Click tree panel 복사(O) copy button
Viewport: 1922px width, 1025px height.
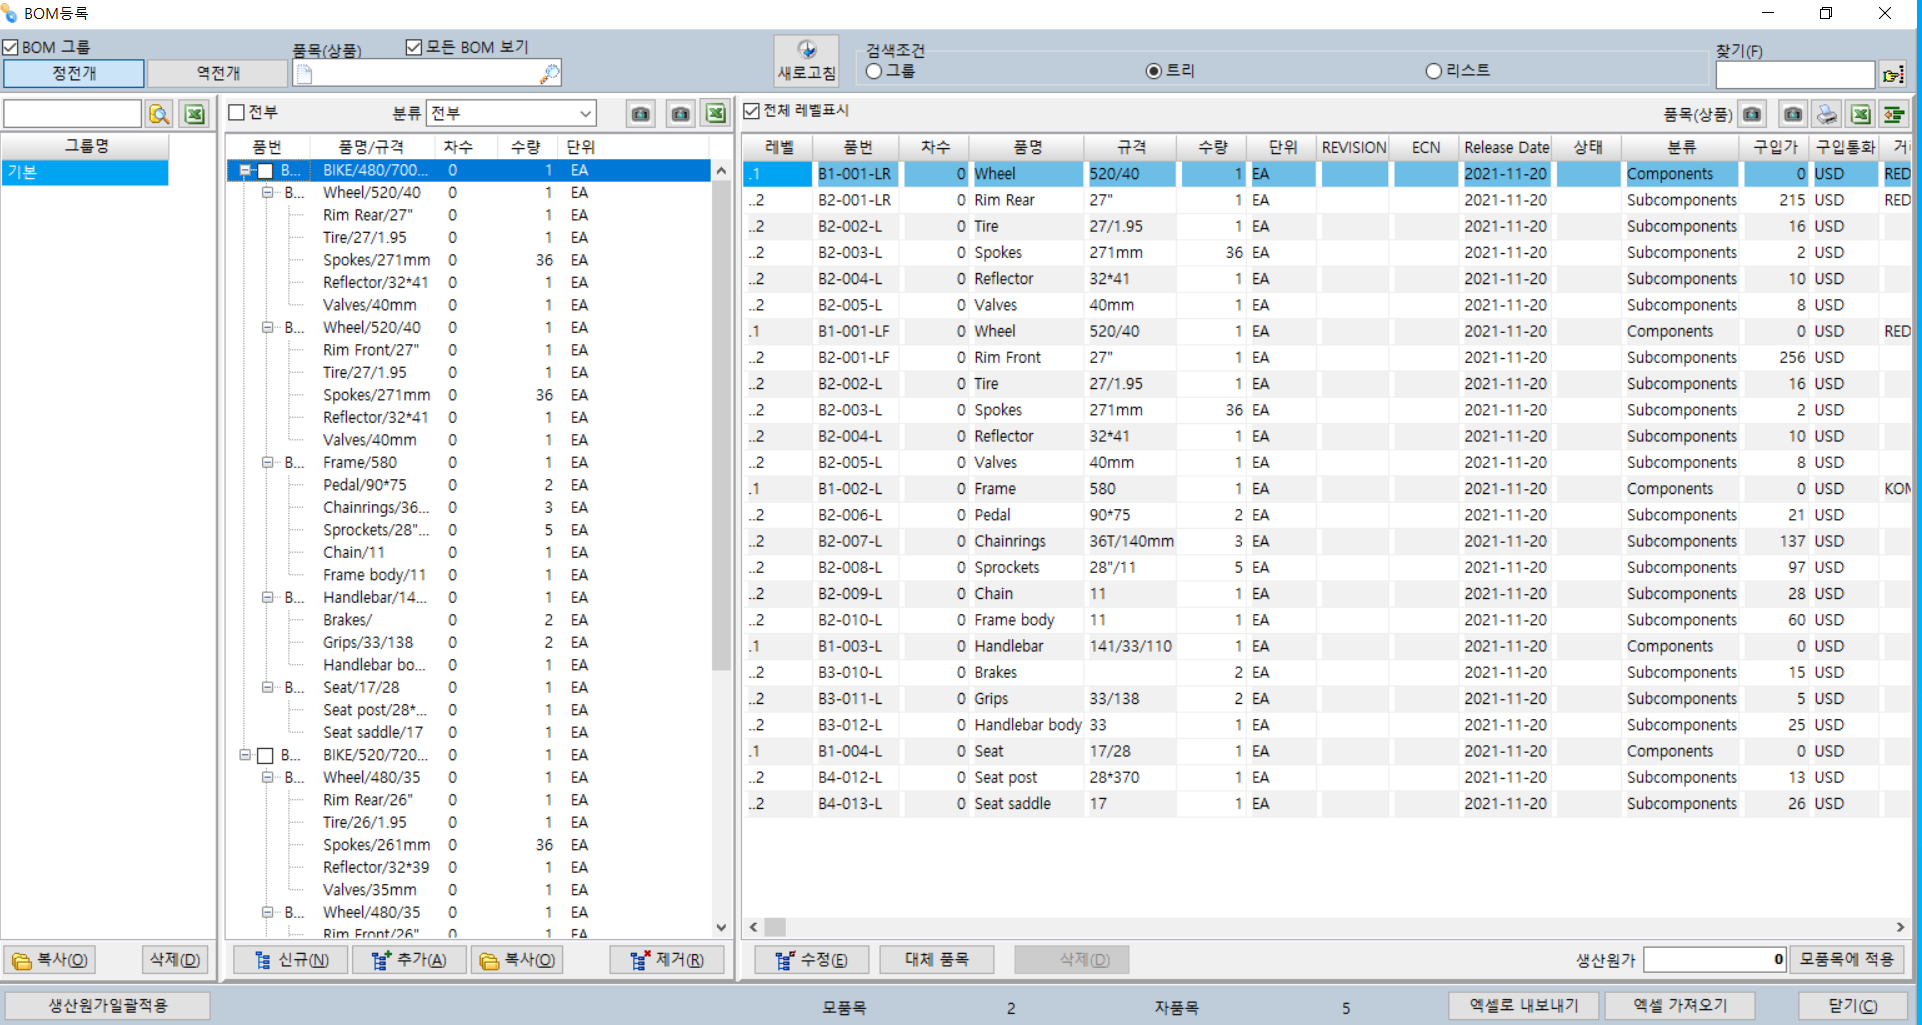[x=517, y=960]
